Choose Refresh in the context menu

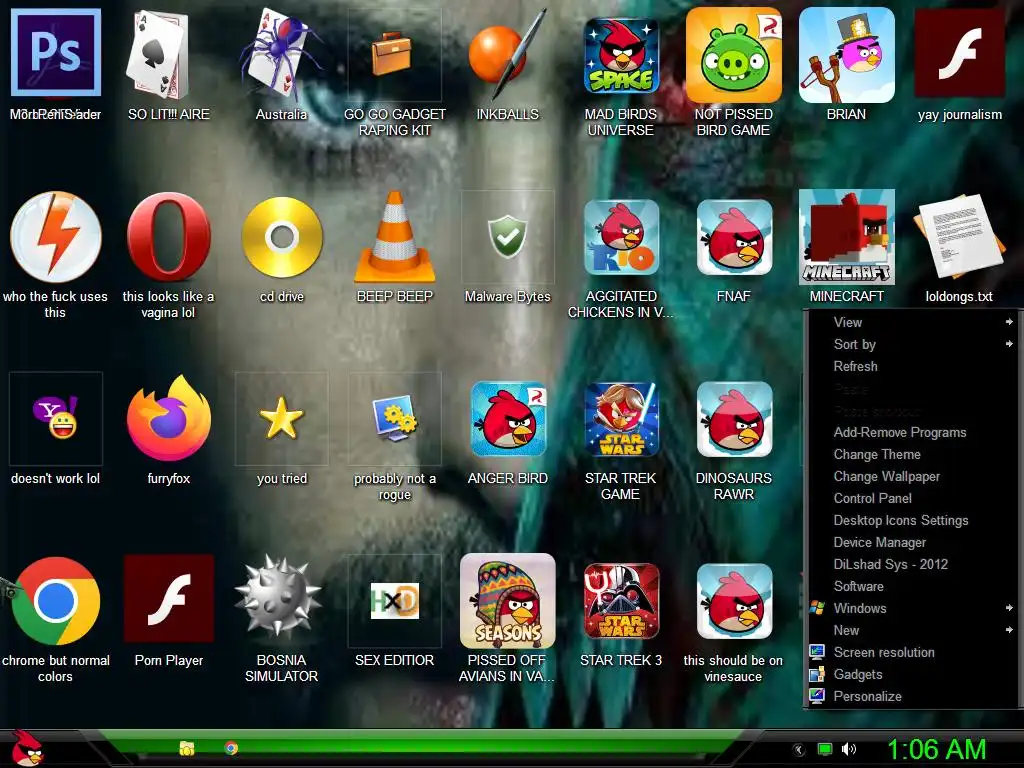tap(912, 366)
